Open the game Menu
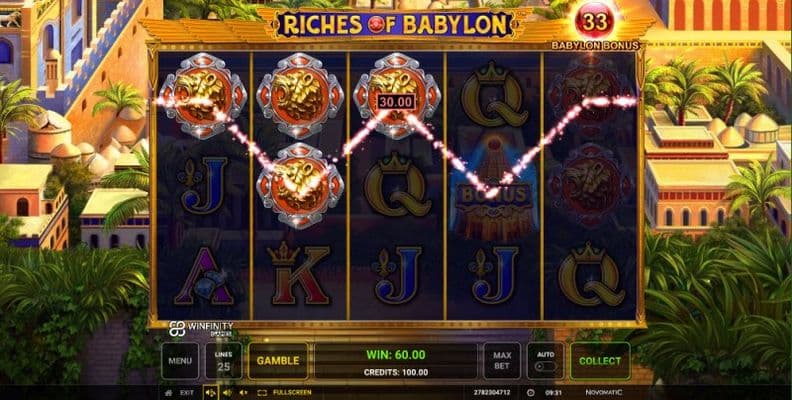Image resolution: width=792 pixels, height=400 pixels. coord(180,361)
